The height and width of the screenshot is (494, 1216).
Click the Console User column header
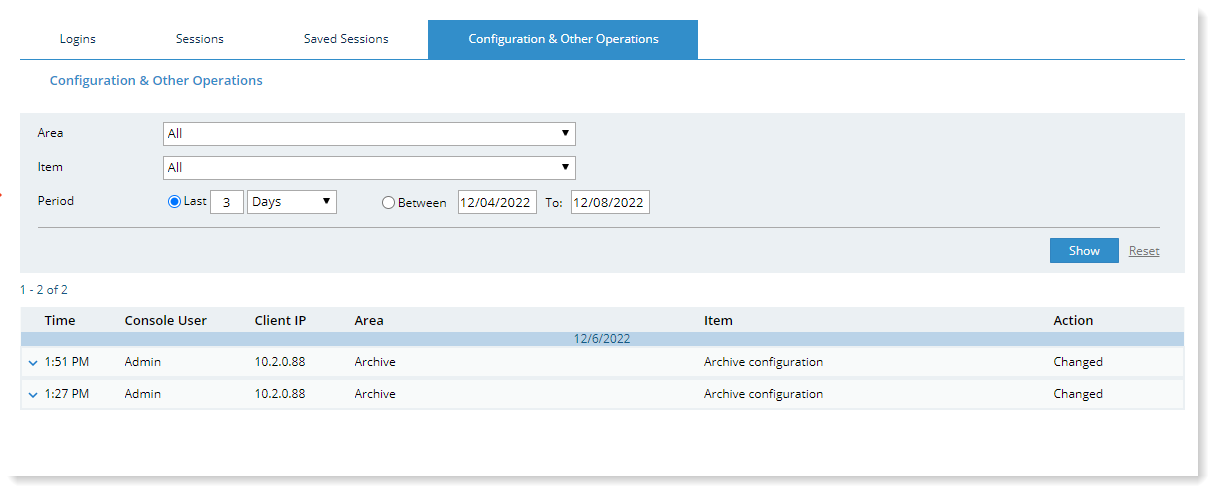(165, 321)
